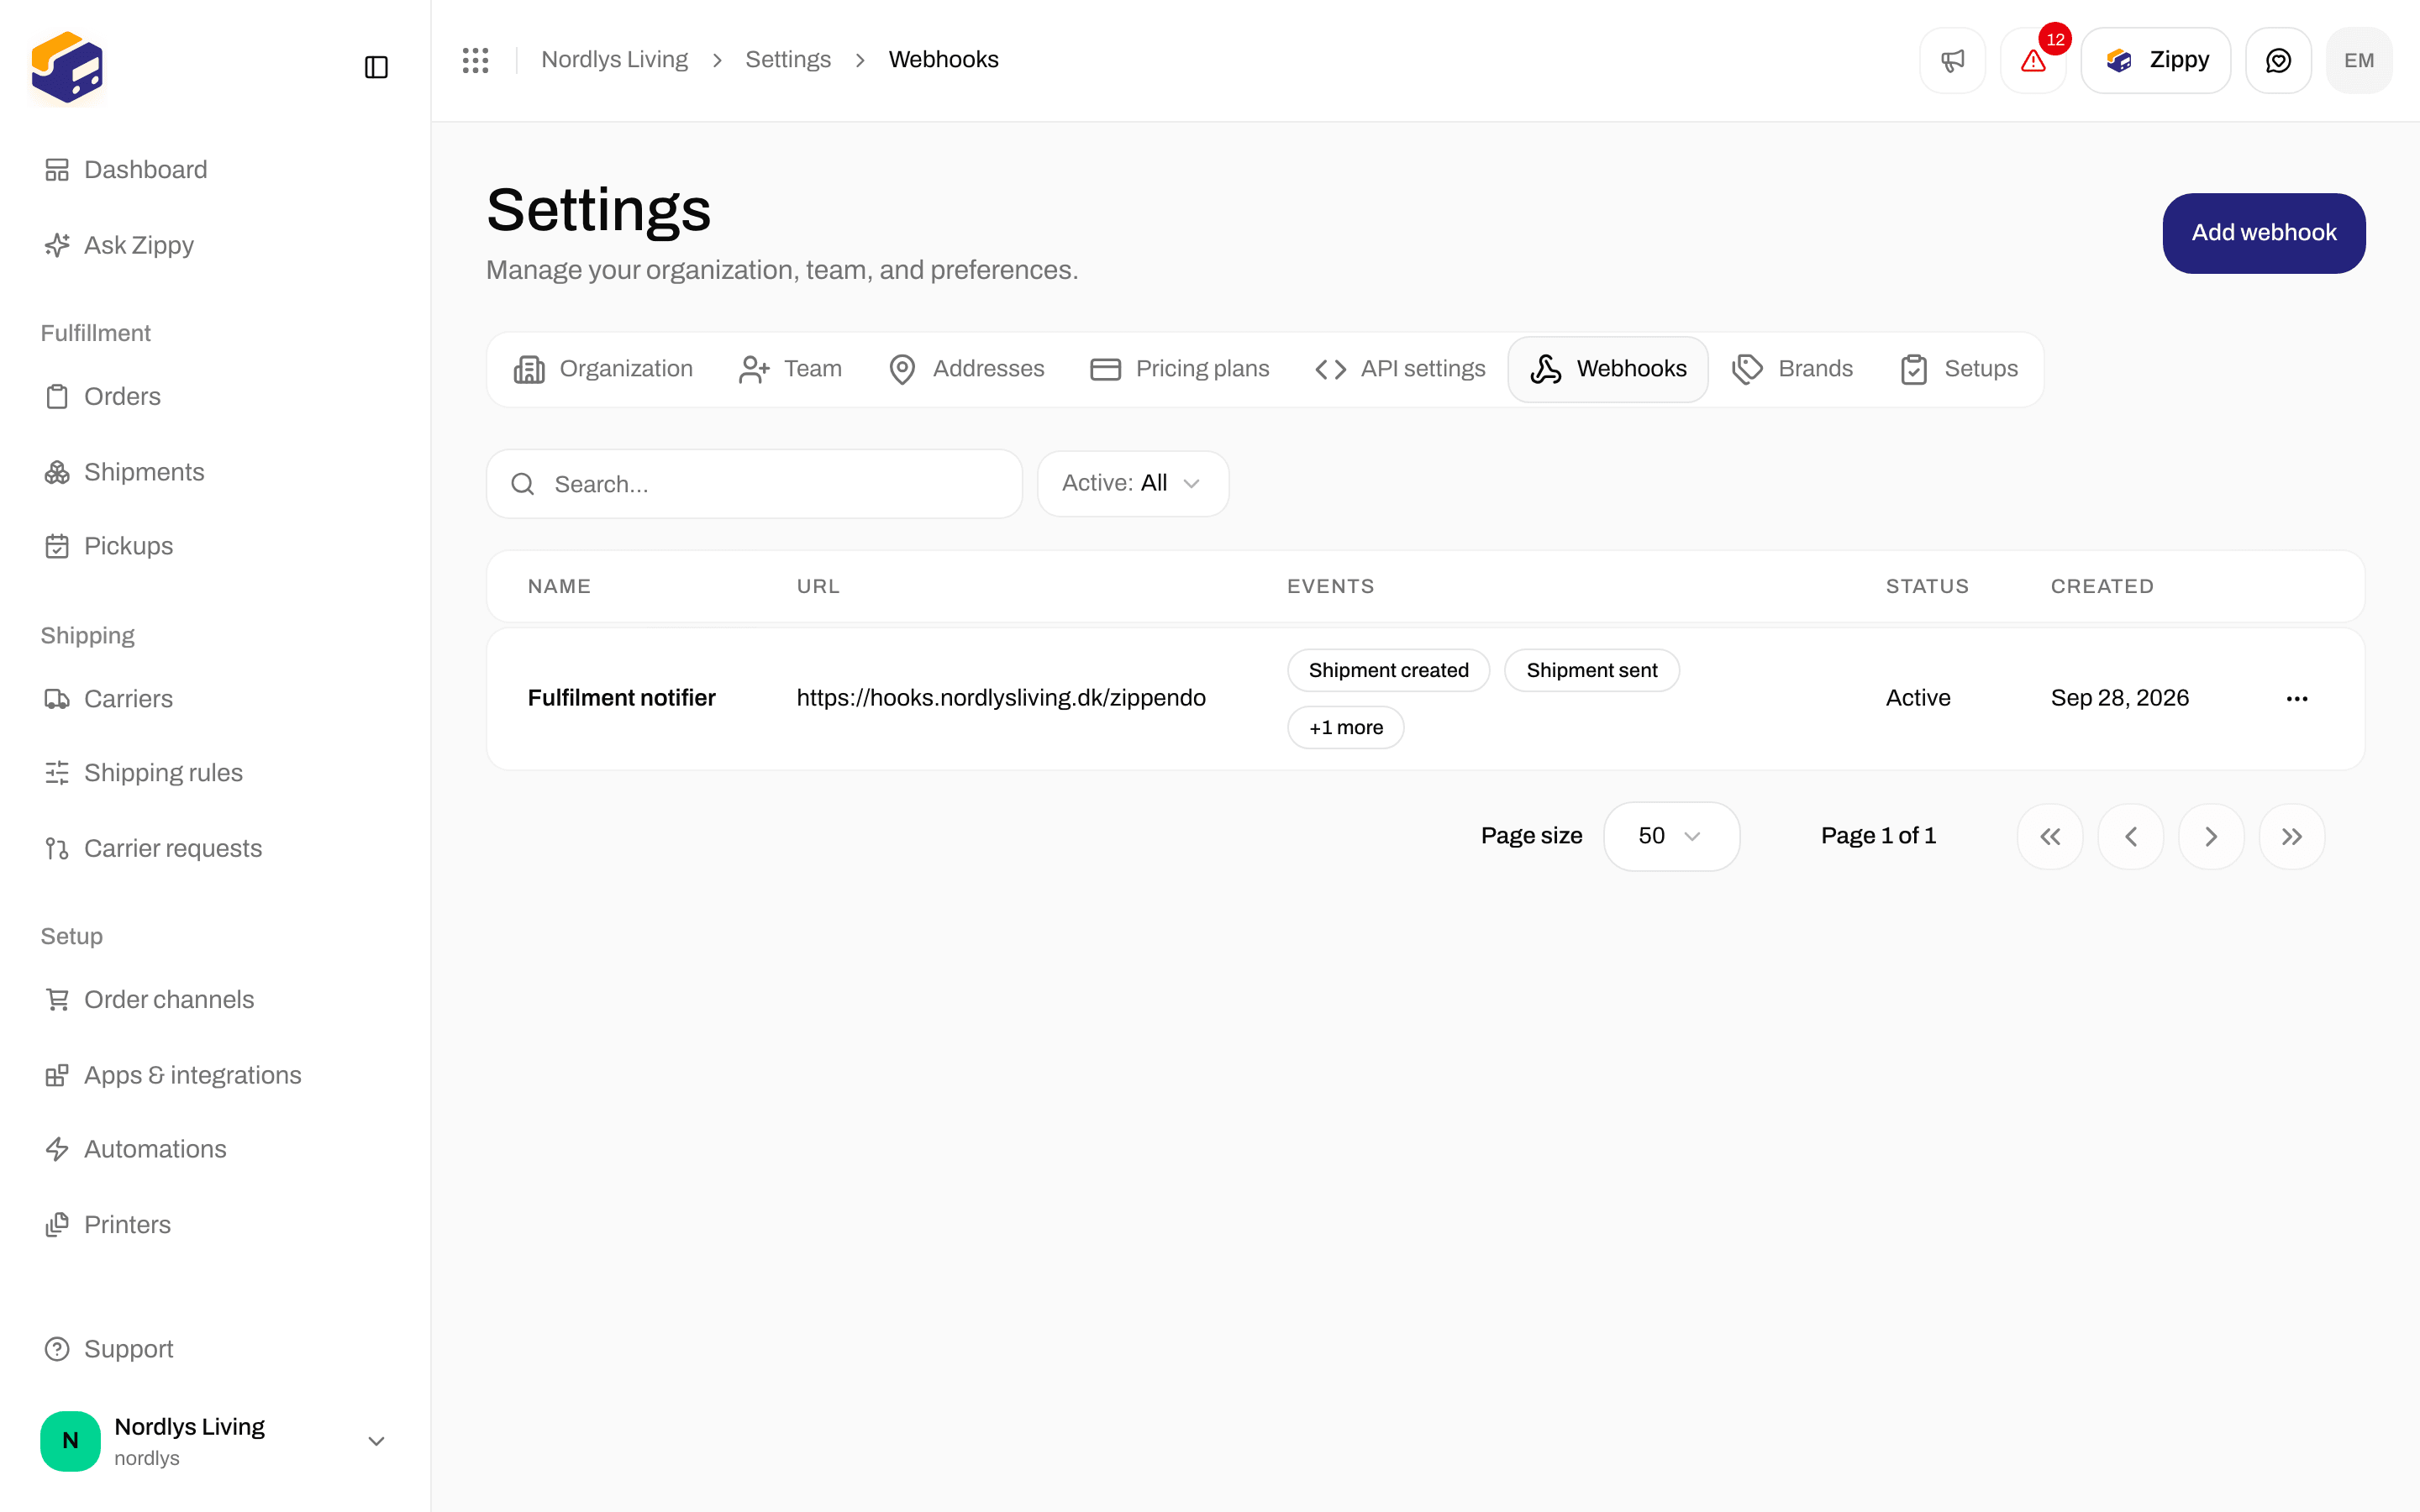Click the Zippendo logo
Image resolution: width=2420 pixels, height=1512 pixels.
(x=67, y=67)
